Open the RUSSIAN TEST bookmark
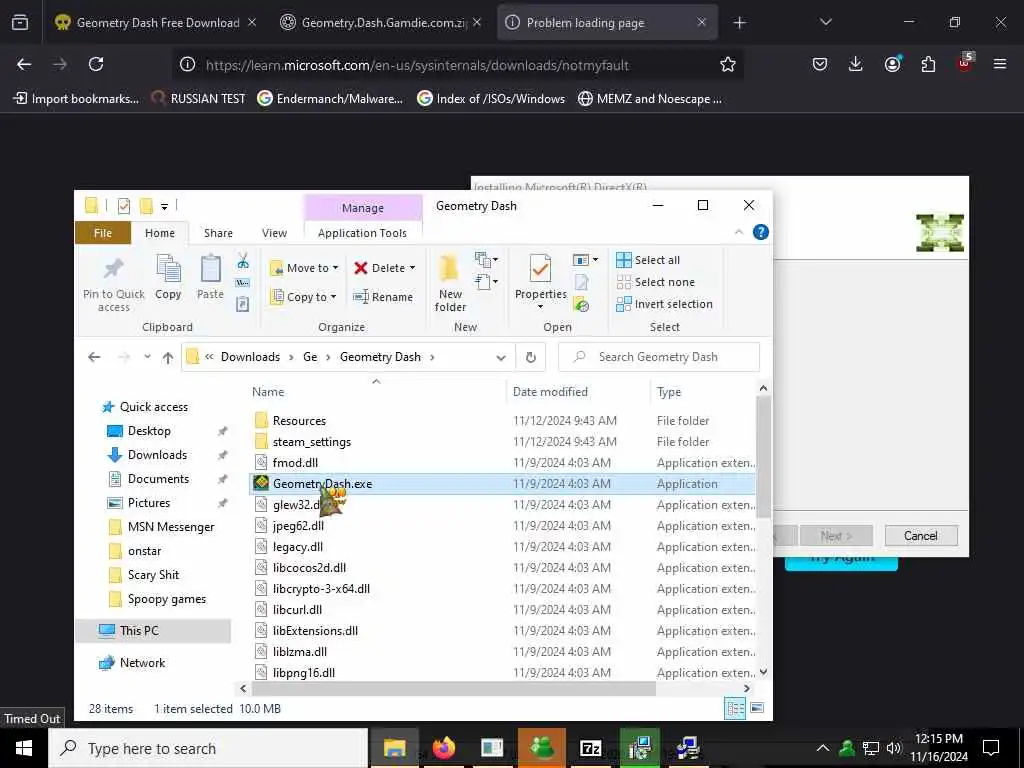This screenshot has width=1024, height=768. tap(199, 99)
